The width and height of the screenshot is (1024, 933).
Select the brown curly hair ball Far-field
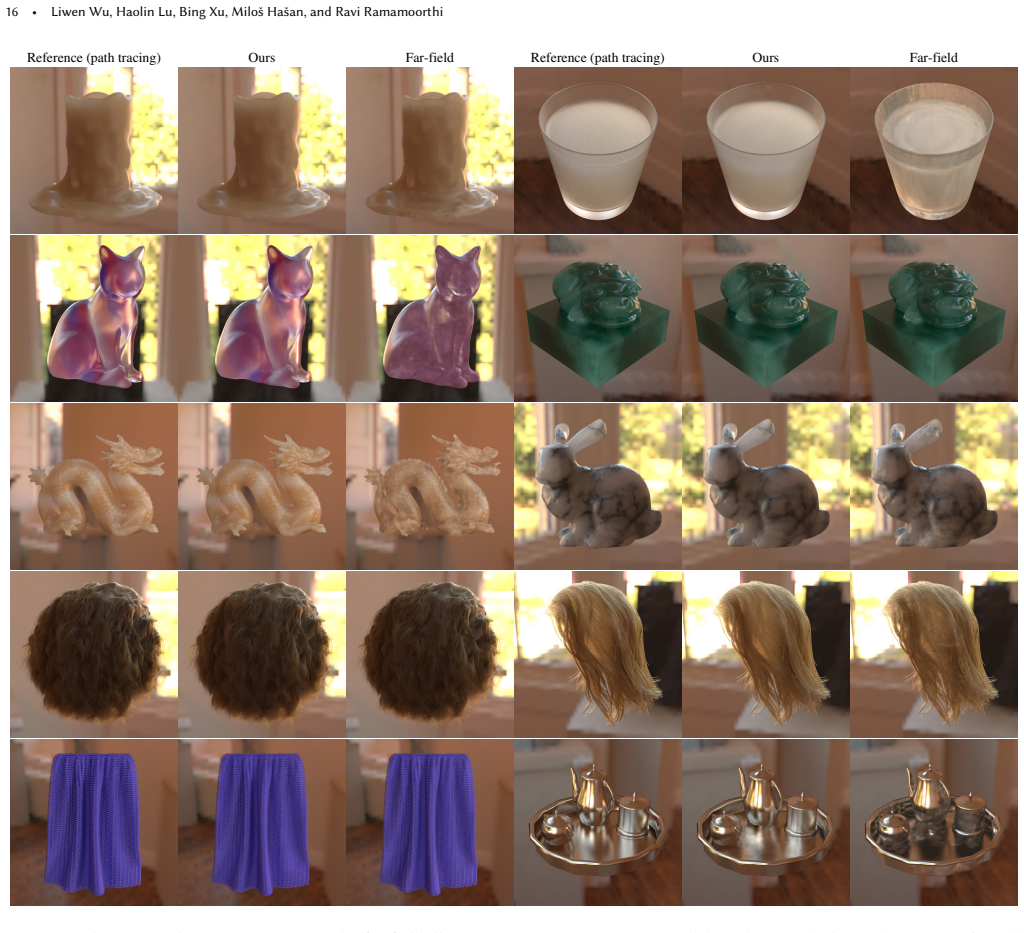430,654
